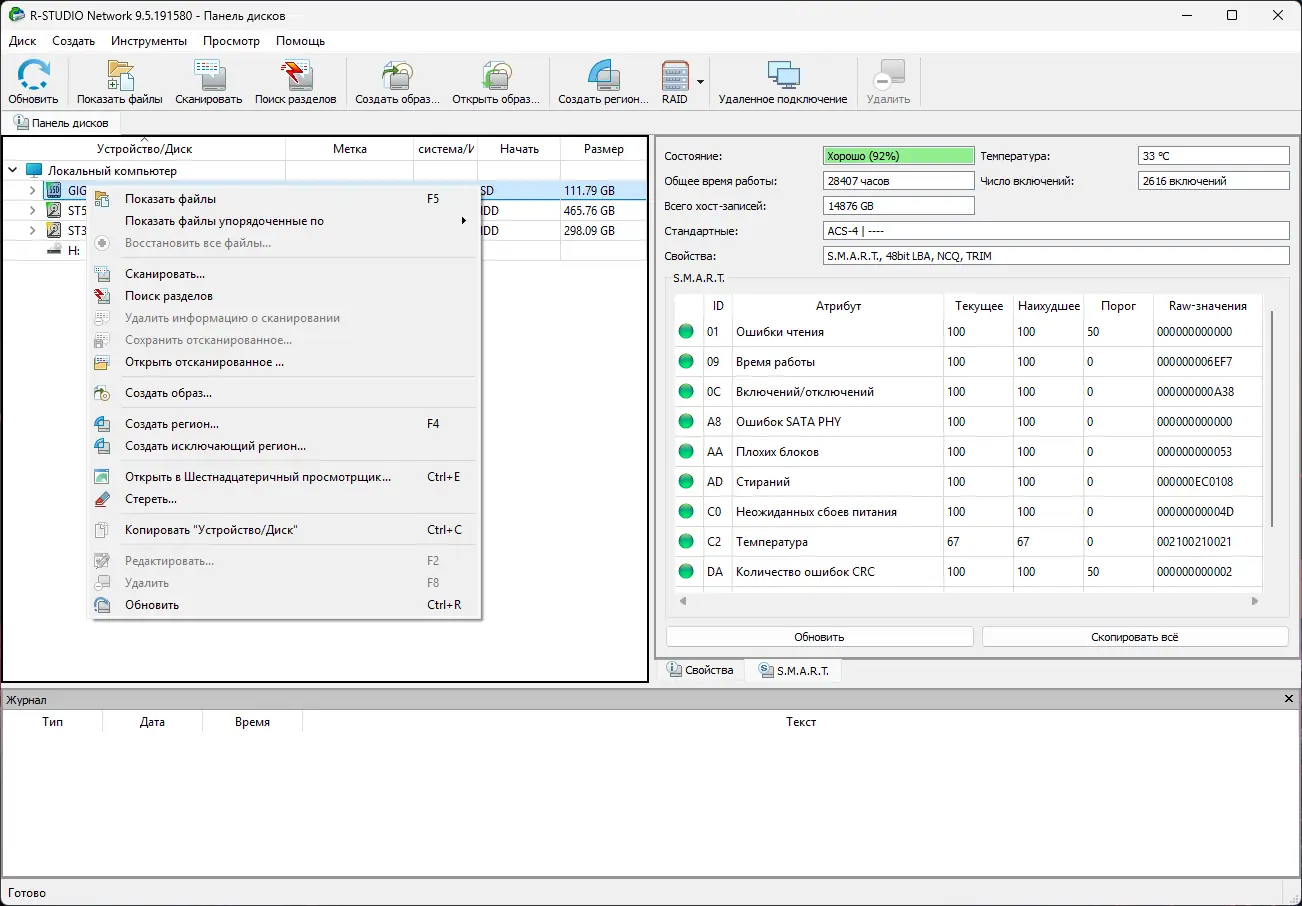
Task: Click the green status icon for Время работы
Action: coord(686,362)
